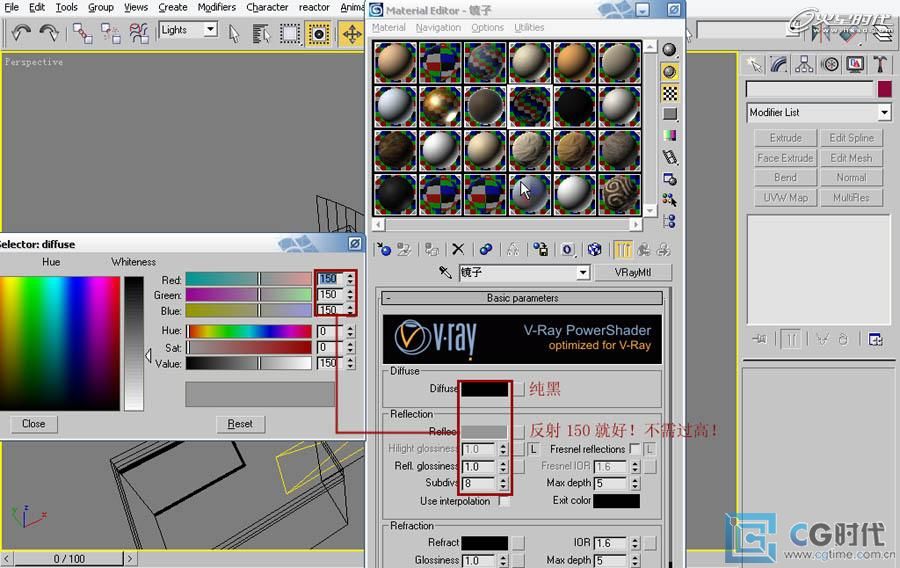Click the Select by Name icon

click(262, 33)
